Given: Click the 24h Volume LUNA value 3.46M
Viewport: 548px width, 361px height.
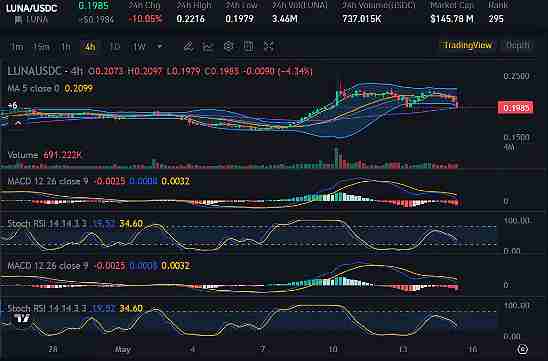Looking at the screenshot, I should (285, 19).
